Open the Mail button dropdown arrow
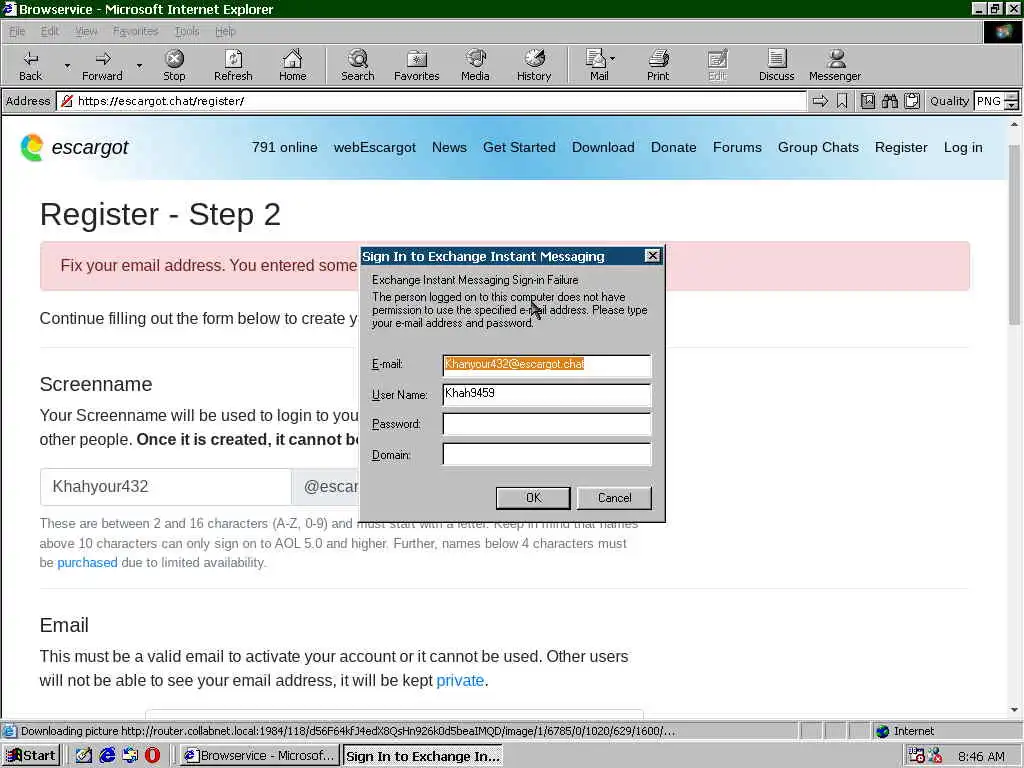This screenshot has height=768, width=1024. pyautogui.click(x=613, y=59)
